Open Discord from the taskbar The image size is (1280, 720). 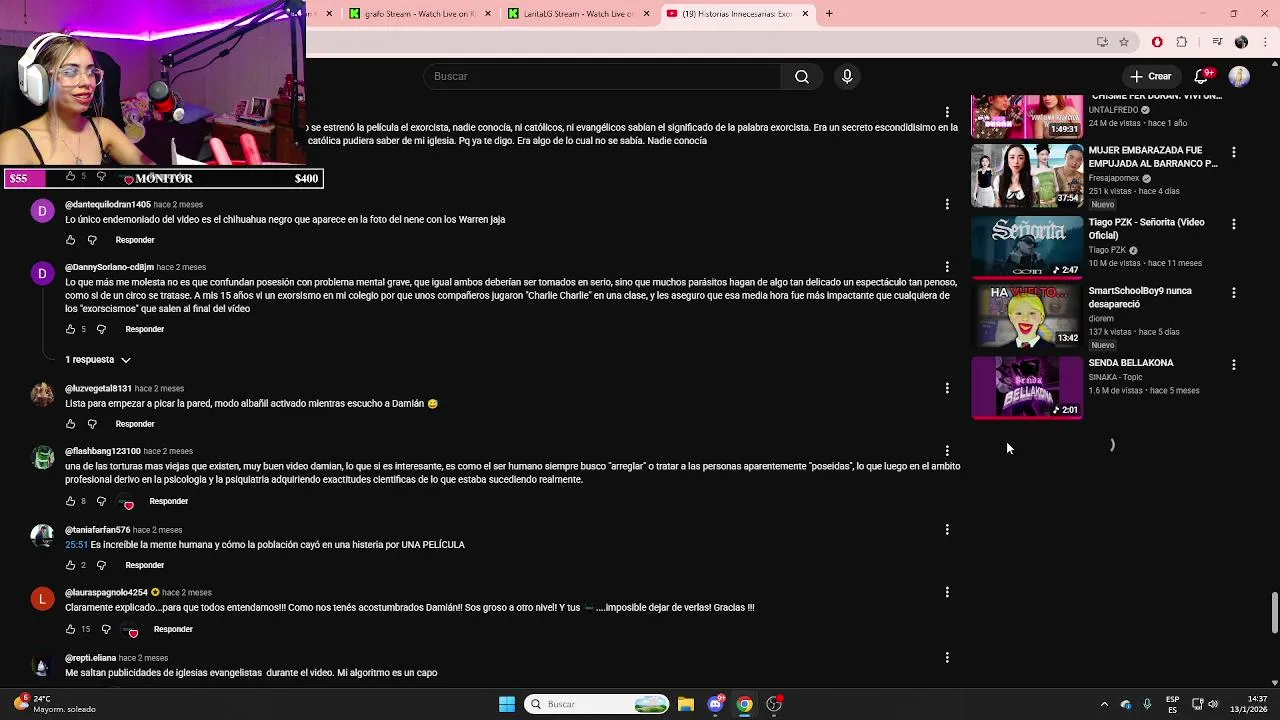click(x=715, y=704)
